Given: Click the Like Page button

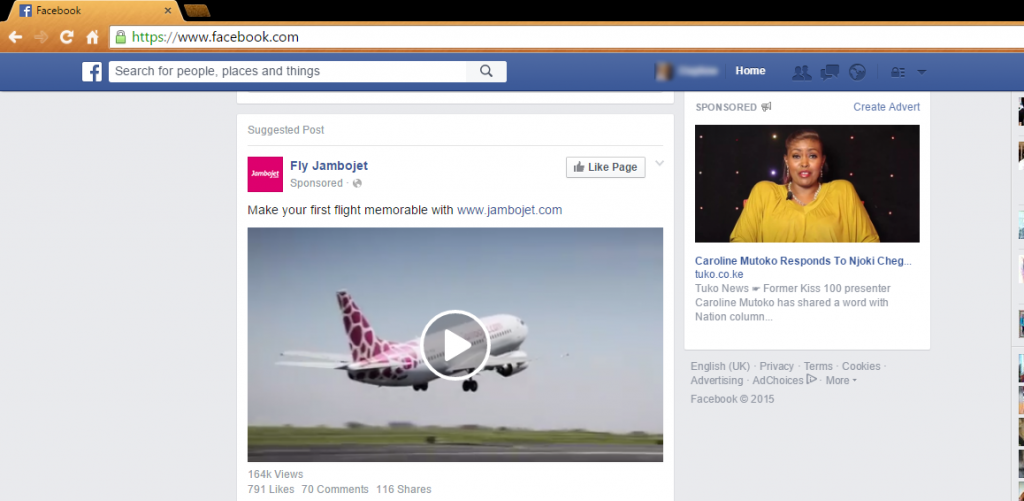Looking at the screenshot, I should (x=605, y=167).
